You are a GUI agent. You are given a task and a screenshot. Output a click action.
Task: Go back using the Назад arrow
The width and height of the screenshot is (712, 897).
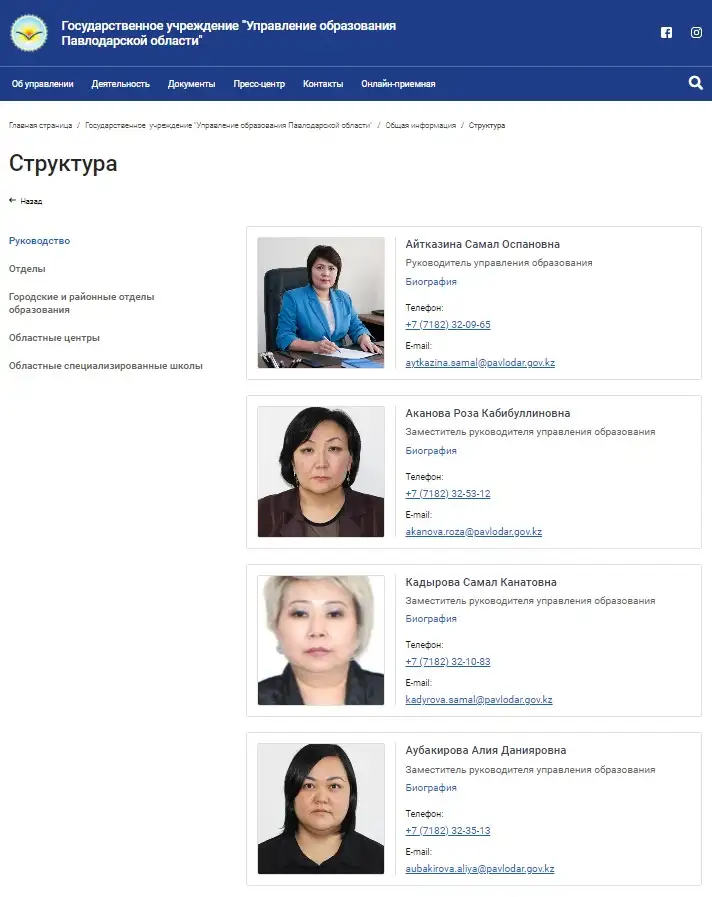[26, 201]
